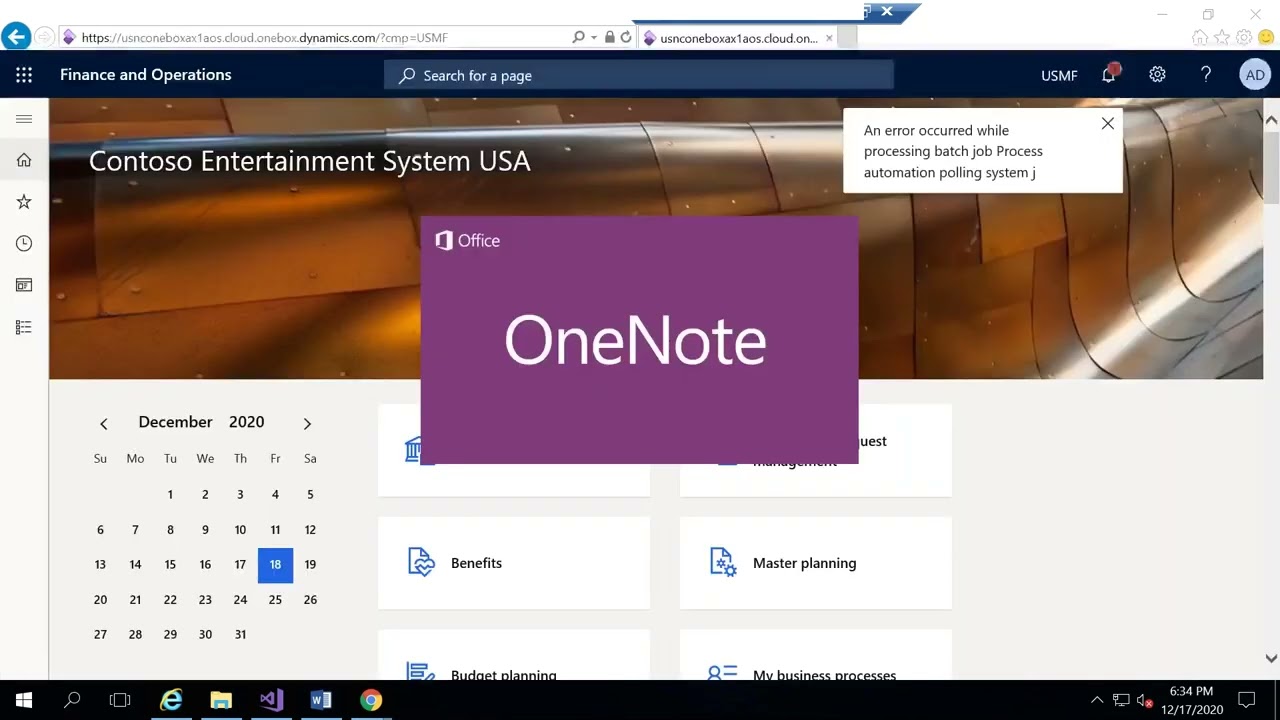This screenshot has height=720, width=1280.
Task: Open Recent clock icon in sidebar
Action: 24,243
